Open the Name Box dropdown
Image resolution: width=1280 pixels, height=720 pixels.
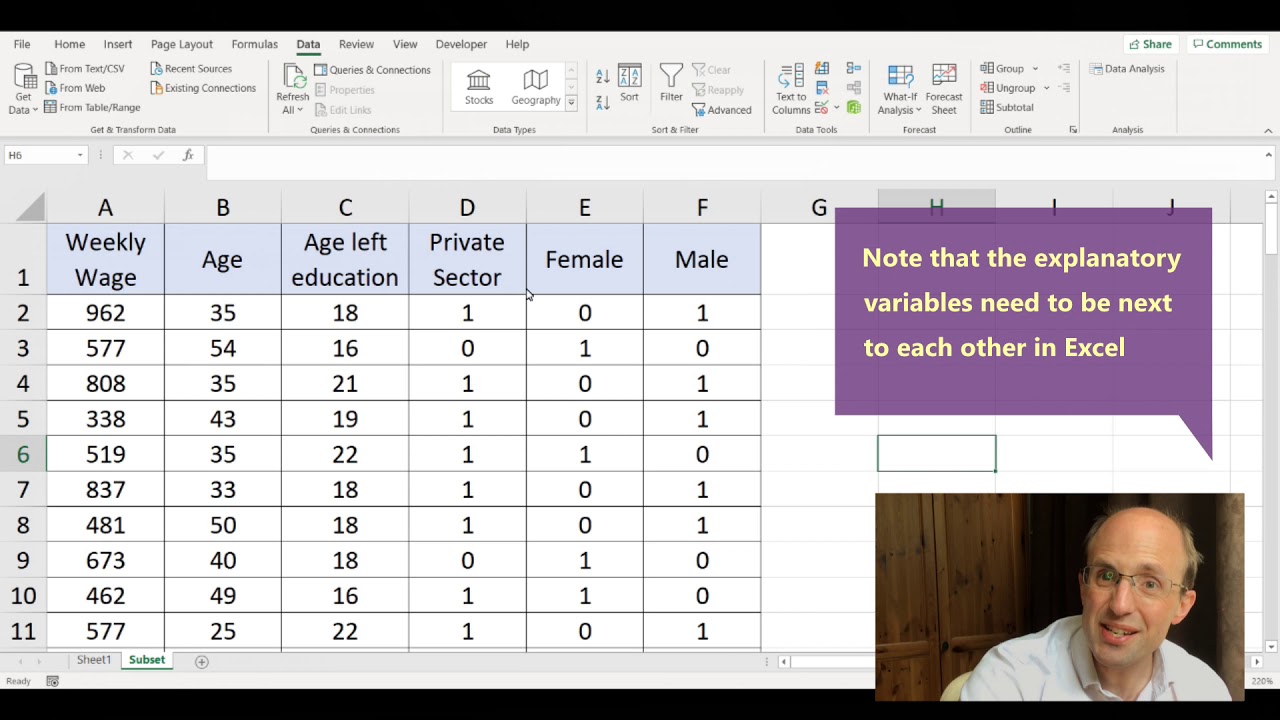point(79,155)
